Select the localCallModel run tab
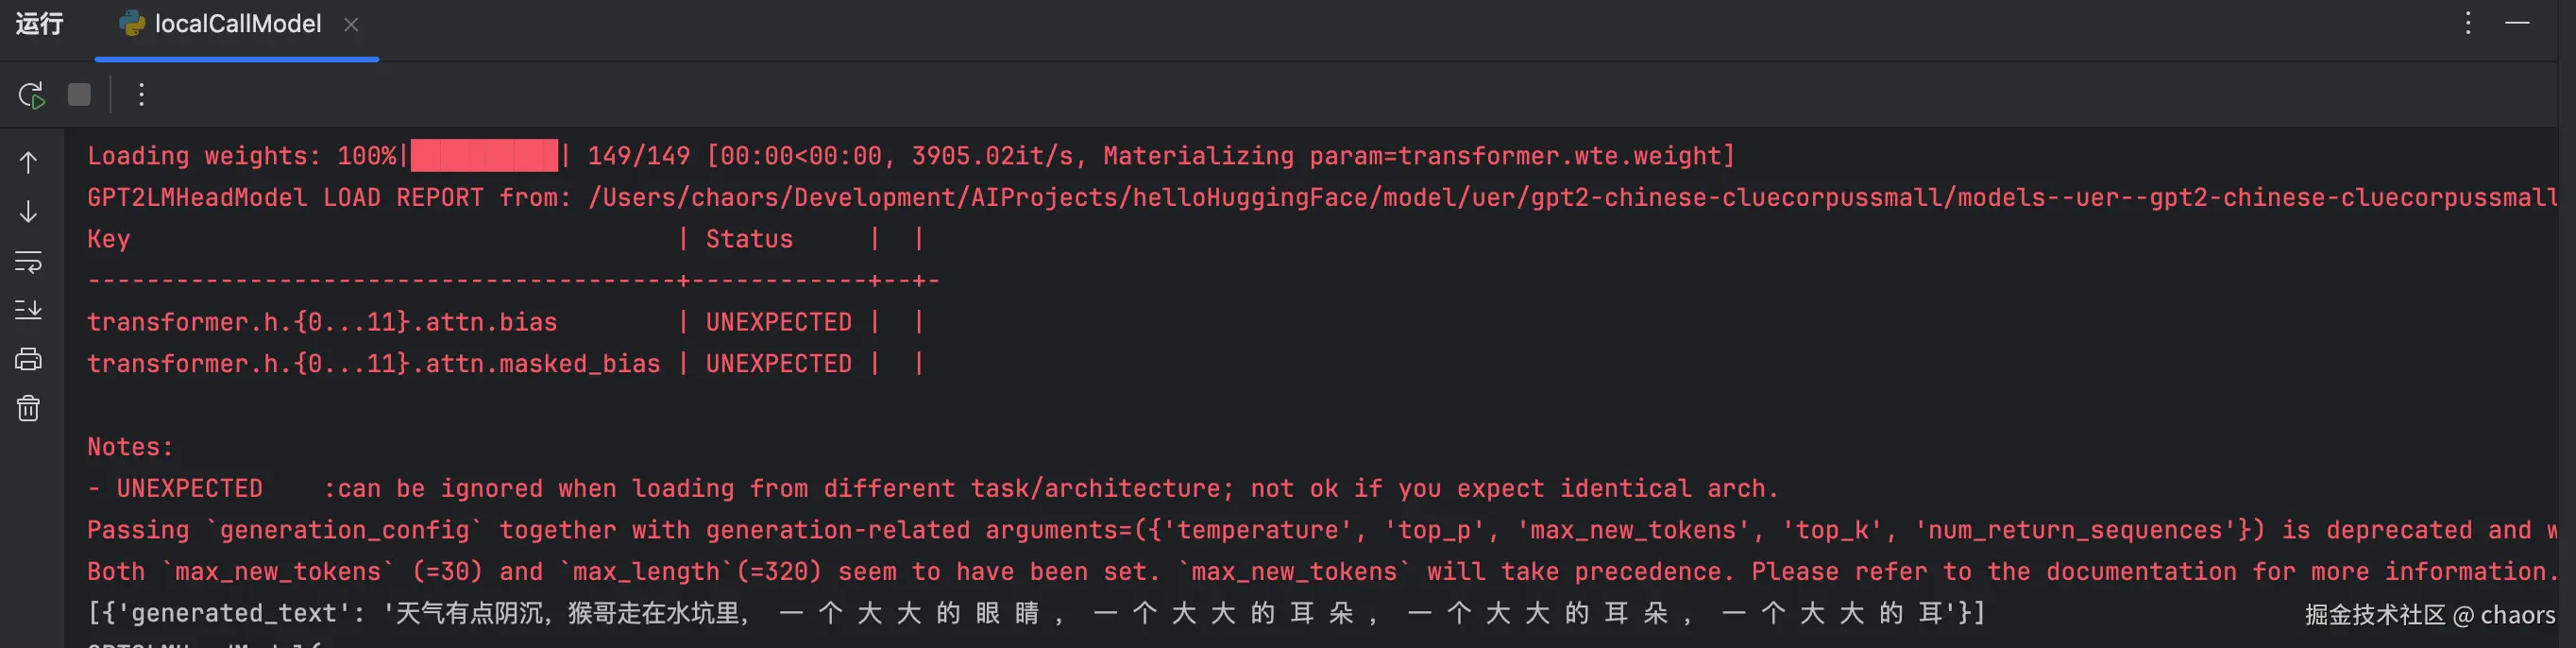The image size is (2576, 648). pos(237,24)
